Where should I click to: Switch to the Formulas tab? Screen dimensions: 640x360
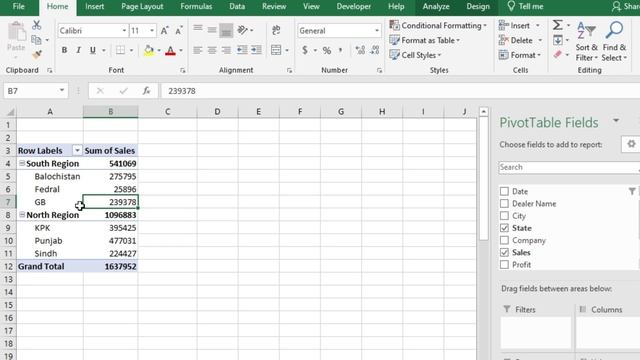coord(196,7)
